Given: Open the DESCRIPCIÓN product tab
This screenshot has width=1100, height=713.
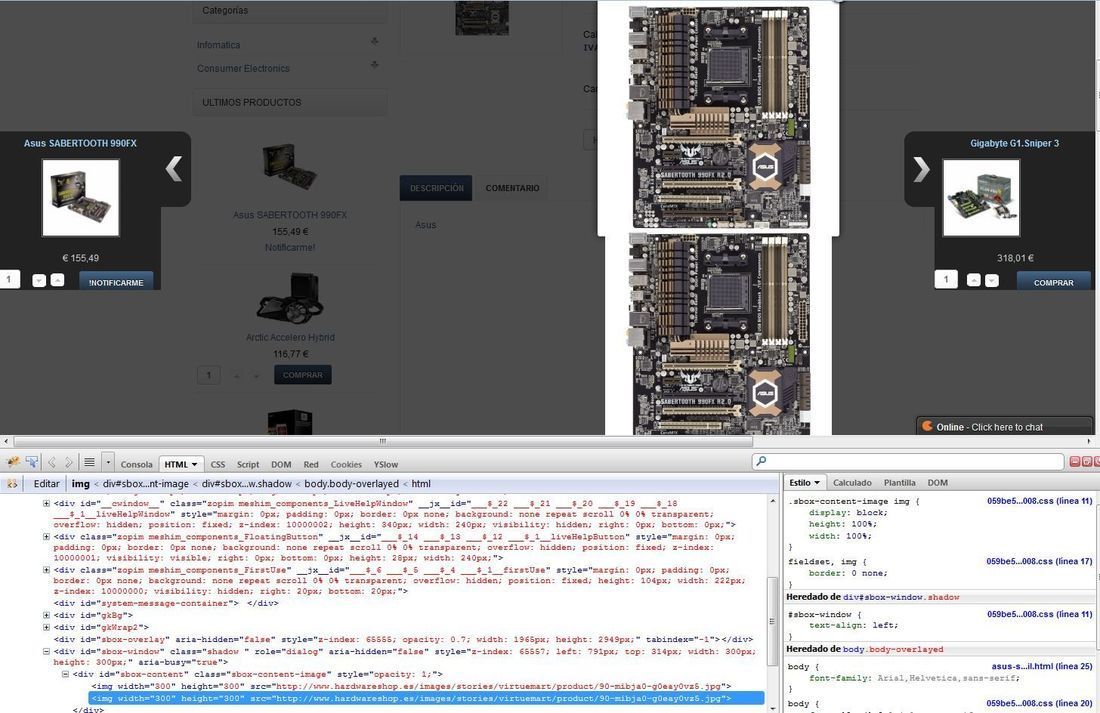Looking at the screenshot, I should [x=436, y=188].
